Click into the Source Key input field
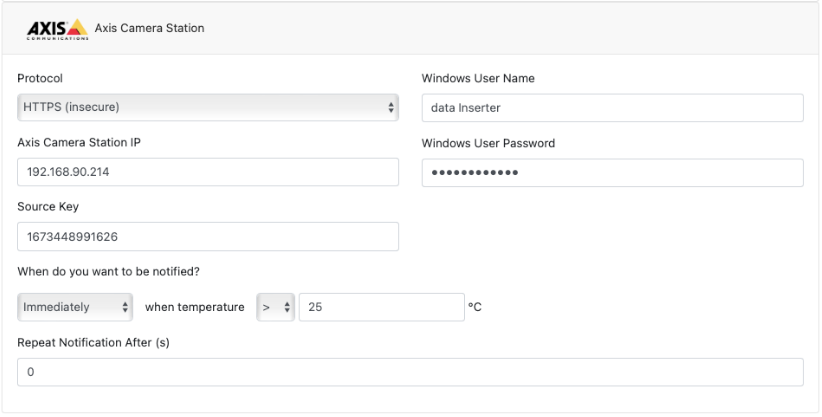The image size is (822, 417). [208, 237]
